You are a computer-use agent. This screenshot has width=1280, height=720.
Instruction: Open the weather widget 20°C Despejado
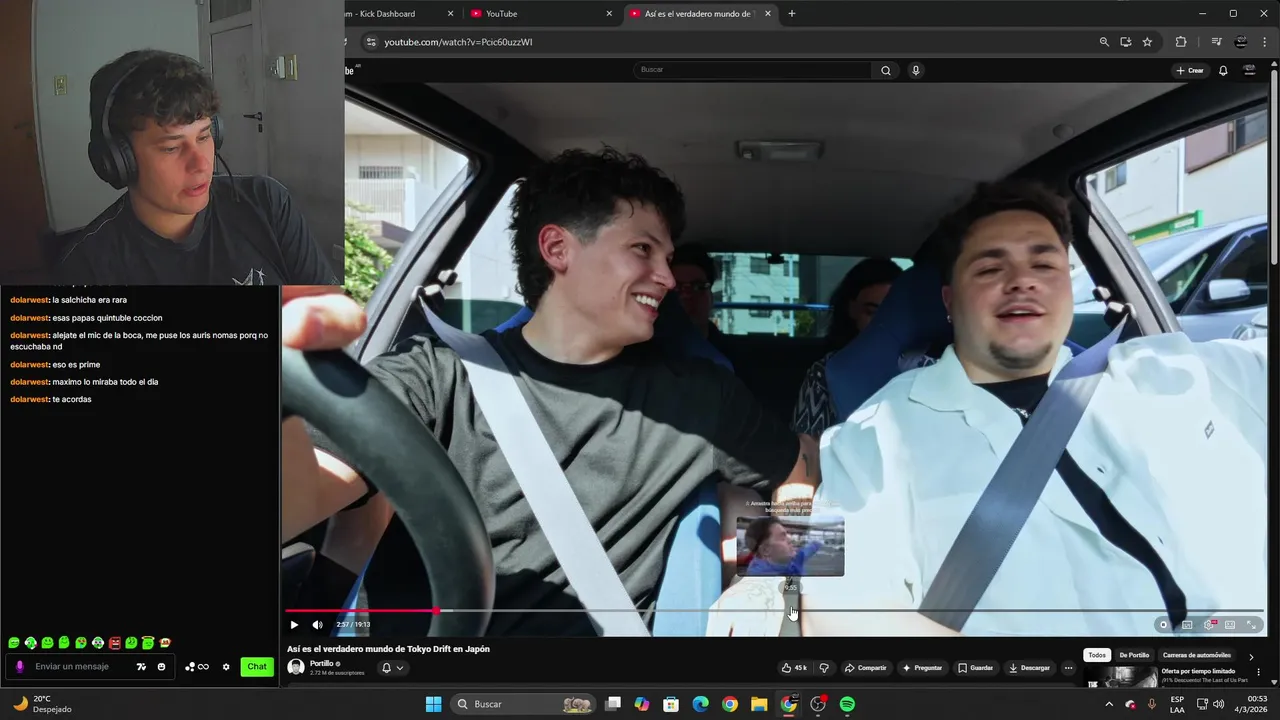(x=42, y=704)
